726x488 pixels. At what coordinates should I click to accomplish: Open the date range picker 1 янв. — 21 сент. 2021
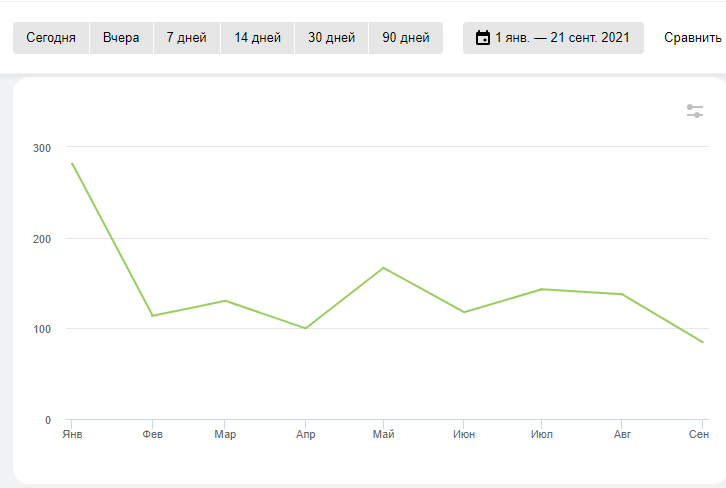pyautogui.click(x=553, y=38)
